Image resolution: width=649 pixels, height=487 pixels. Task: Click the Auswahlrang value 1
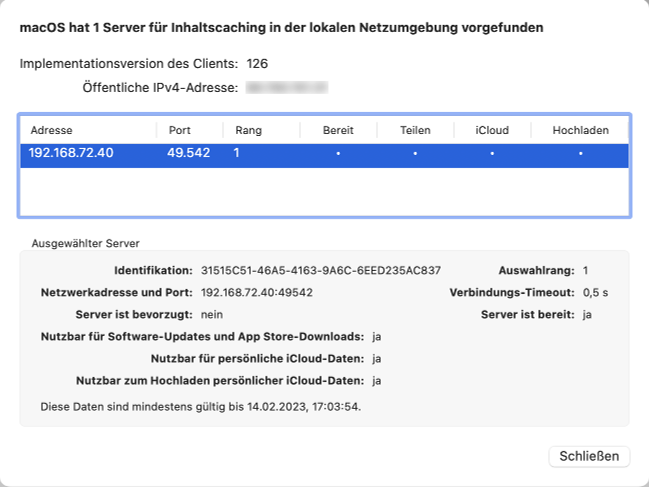pos(585,271)
